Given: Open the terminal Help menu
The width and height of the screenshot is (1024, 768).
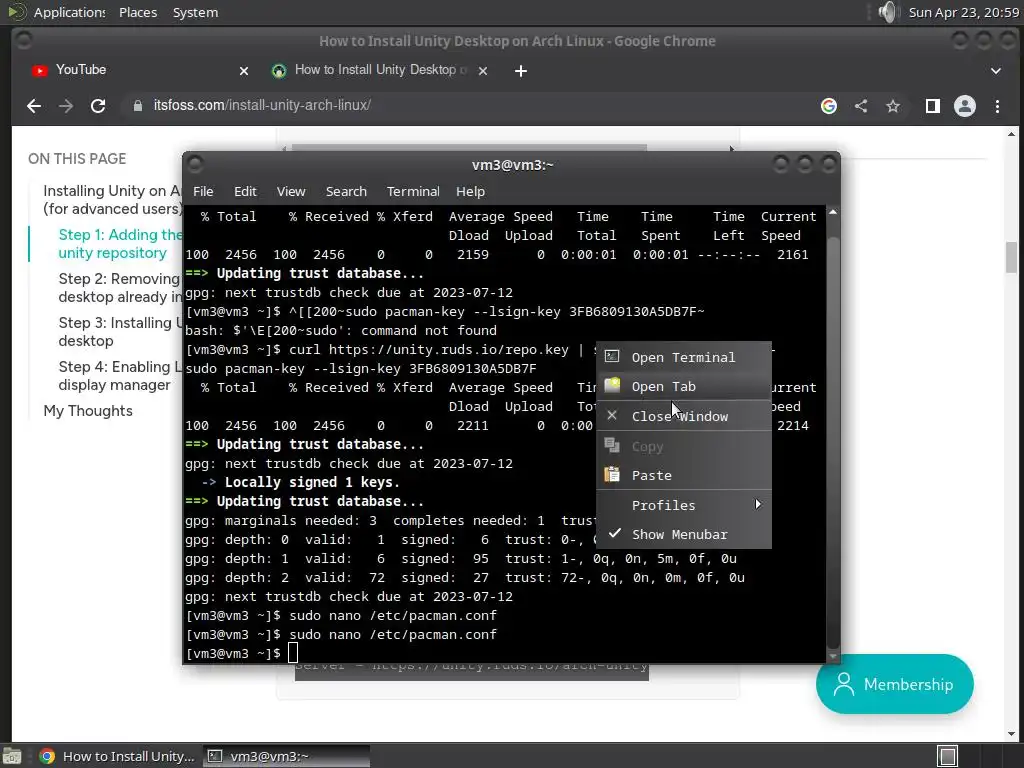Looking at the screenshot, I should (x=470, y=191).
